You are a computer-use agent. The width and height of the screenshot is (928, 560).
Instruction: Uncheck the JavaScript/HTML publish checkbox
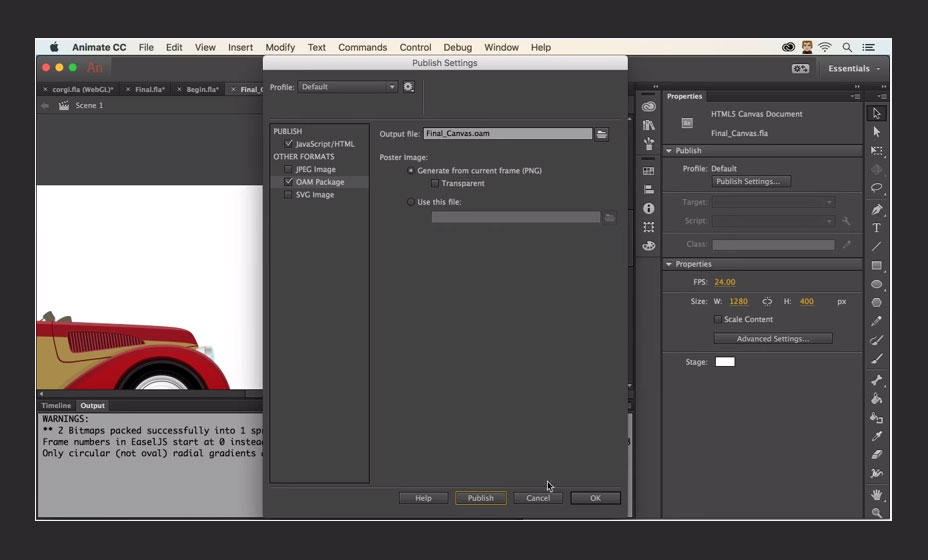(288, 144)
